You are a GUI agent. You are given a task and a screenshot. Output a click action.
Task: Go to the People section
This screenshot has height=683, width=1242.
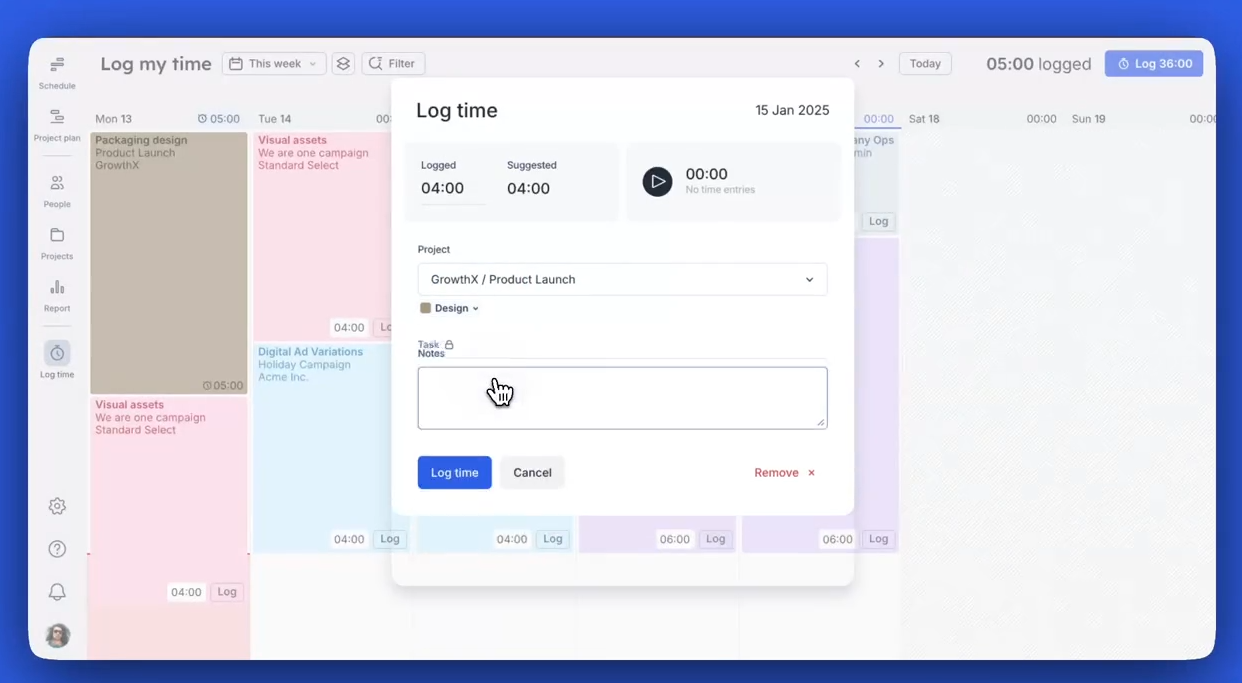tap(57, 191)
